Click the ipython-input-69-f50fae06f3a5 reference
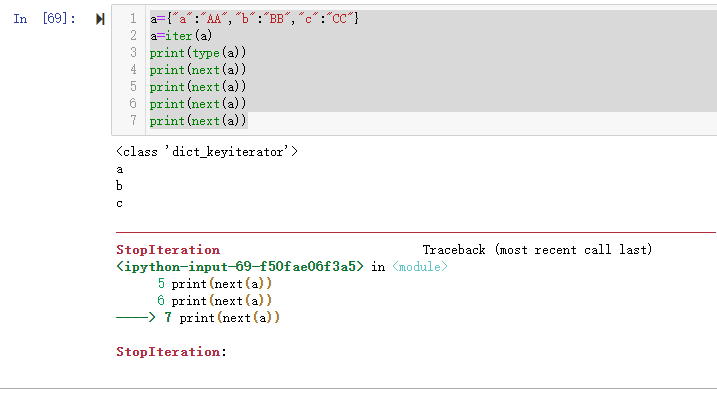The width and height of the screenshot is (717, 395). [x=240, y=267]
